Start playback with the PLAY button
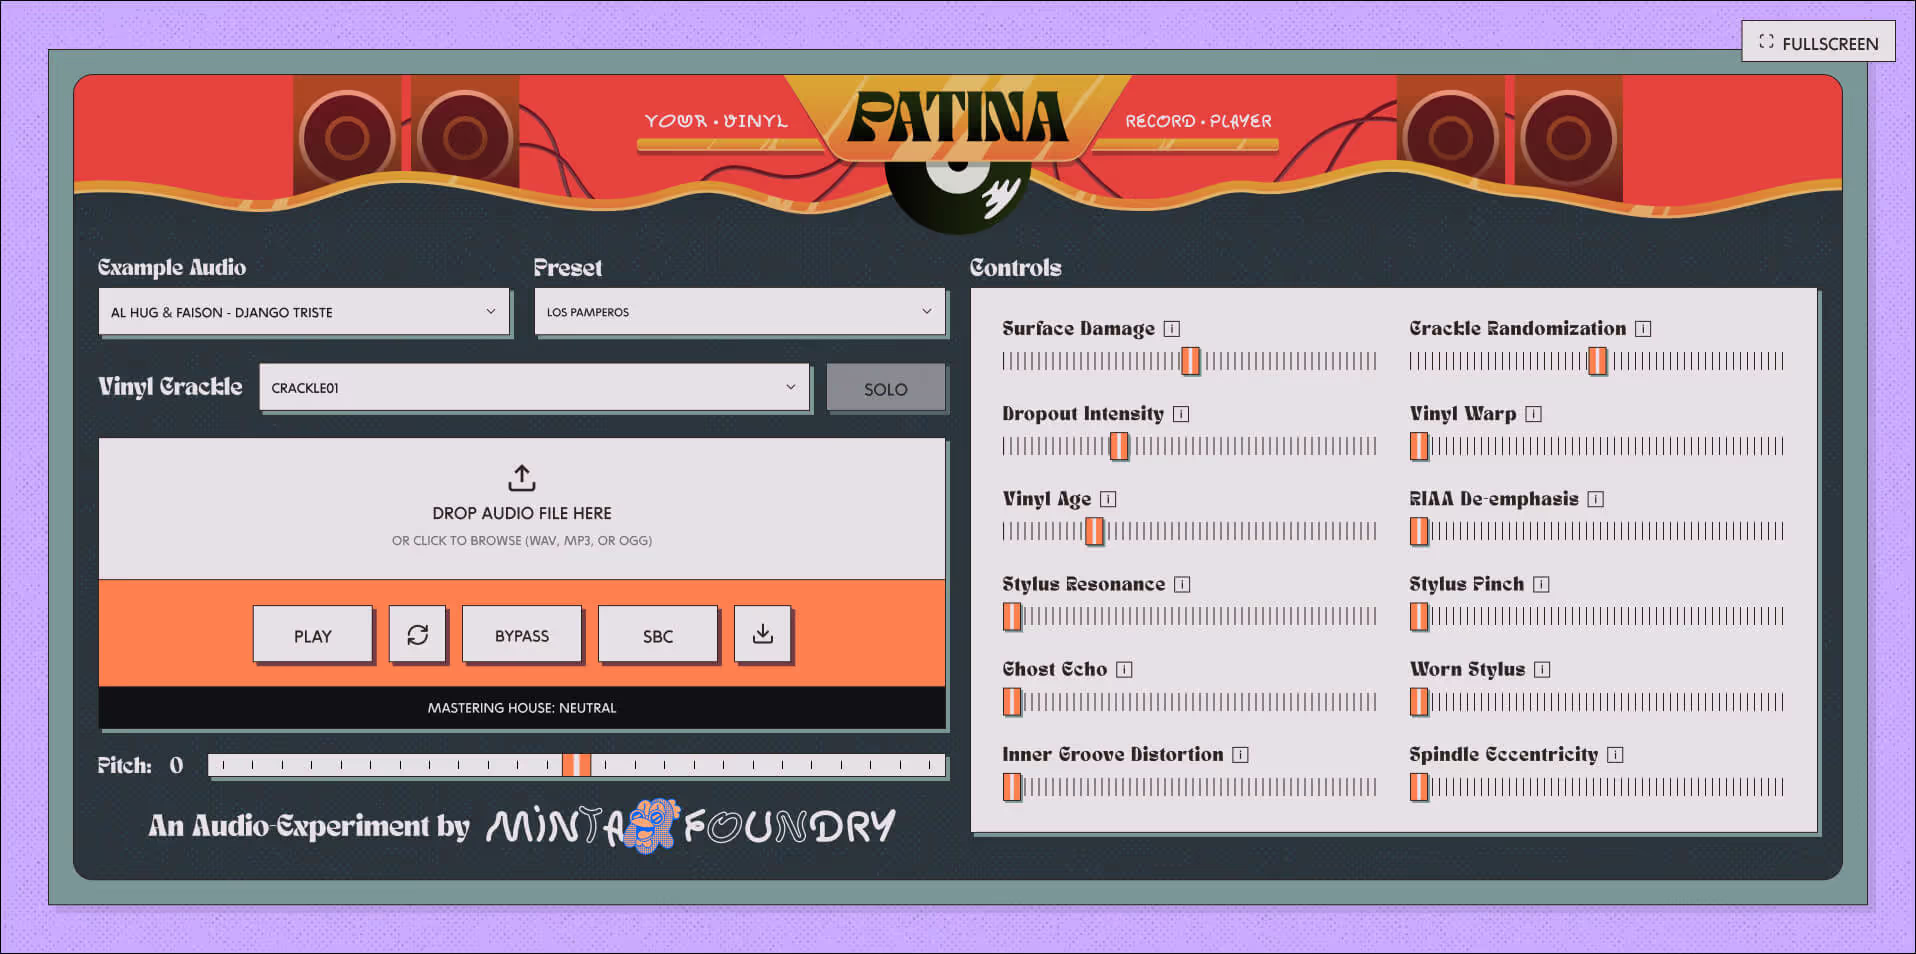 pyautogui.click(x=313, y=635)
